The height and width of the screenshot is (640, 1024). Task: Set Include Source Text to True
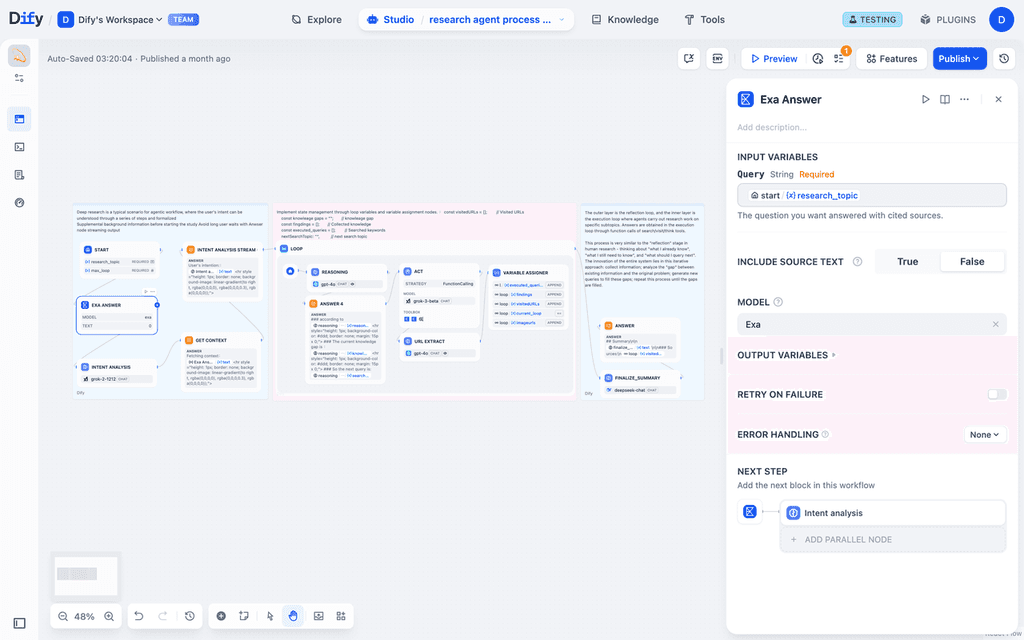click(x=907, y=261)
